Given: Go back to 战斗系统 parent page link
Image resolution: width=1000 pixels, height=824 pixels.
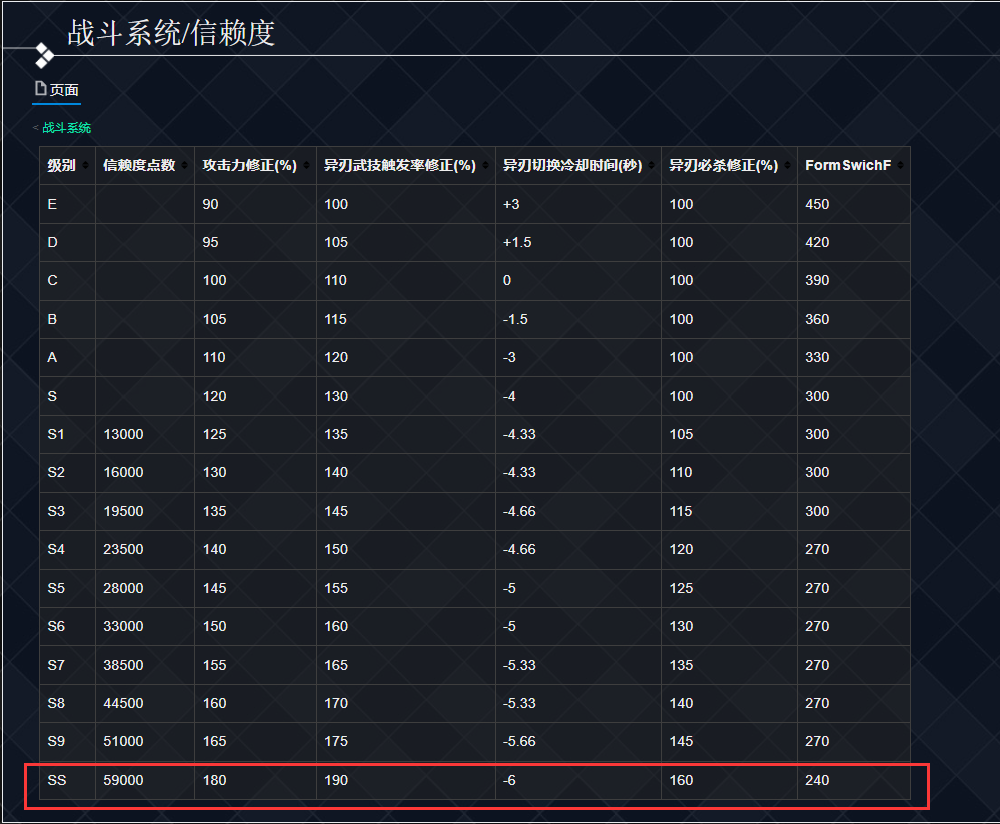Looking at the screenshot, I should (66, 128).
